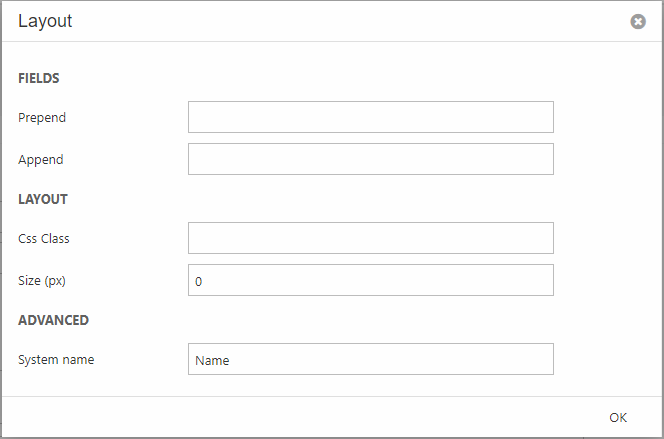
Task: Click the 'Name' value in System name
Action: (212, 360)
